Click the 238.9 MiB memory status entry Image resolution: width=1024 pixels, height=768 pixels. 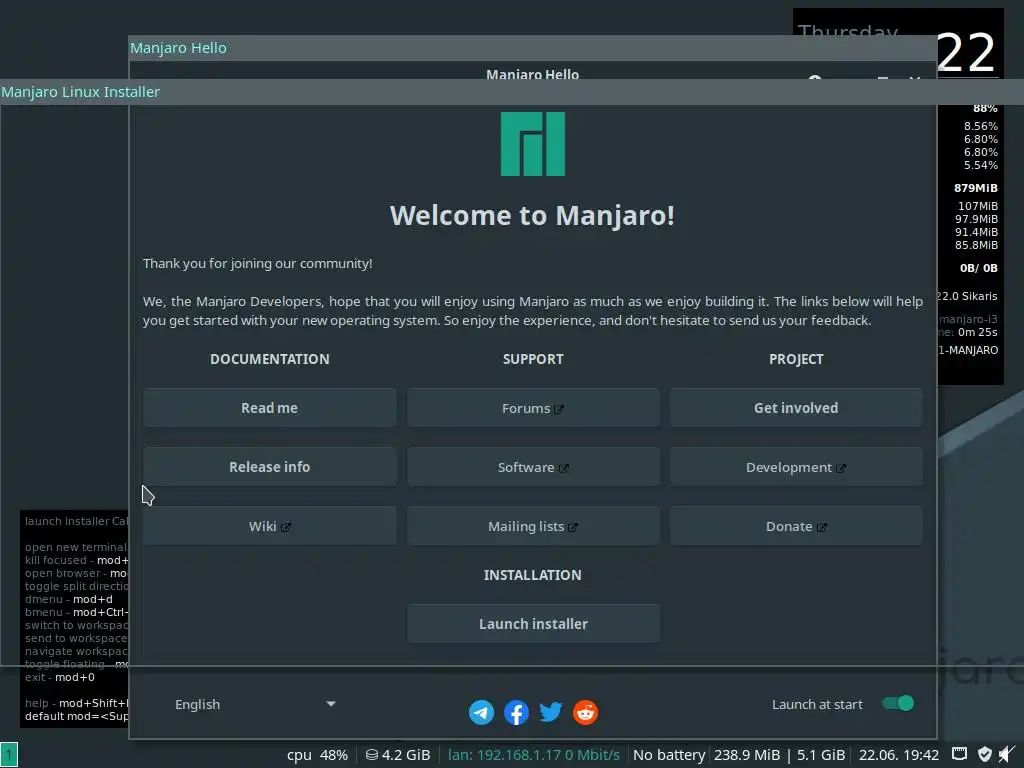(x=747, y=755)
